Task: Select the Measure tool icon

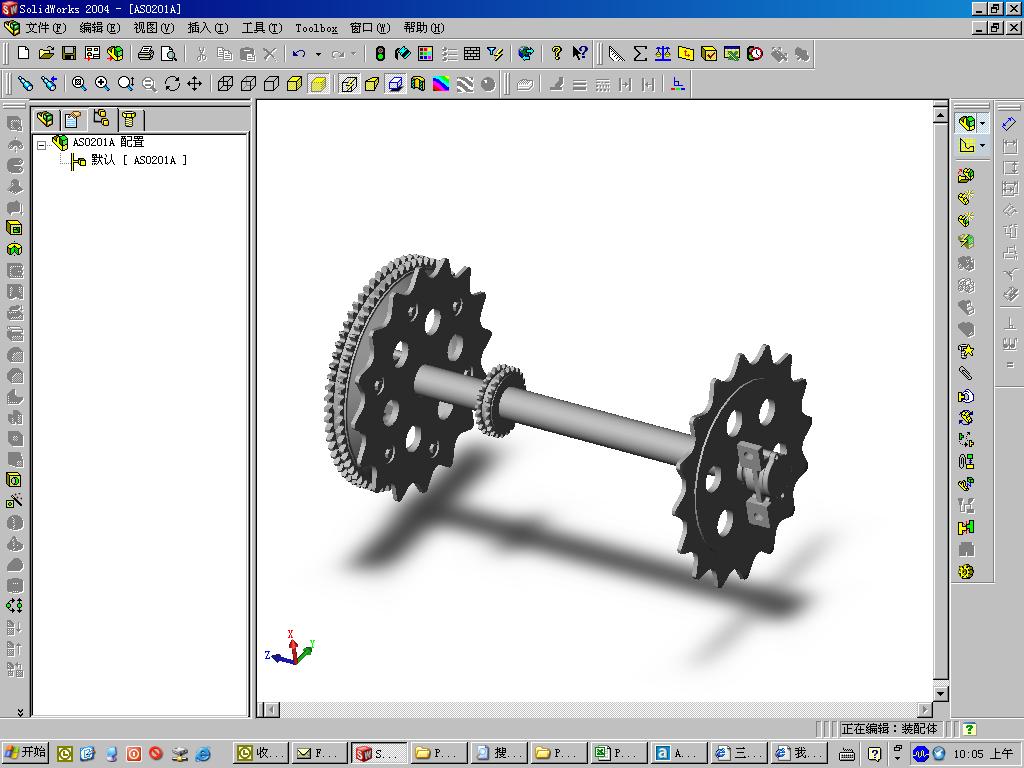Action: [x=616, y=54]
